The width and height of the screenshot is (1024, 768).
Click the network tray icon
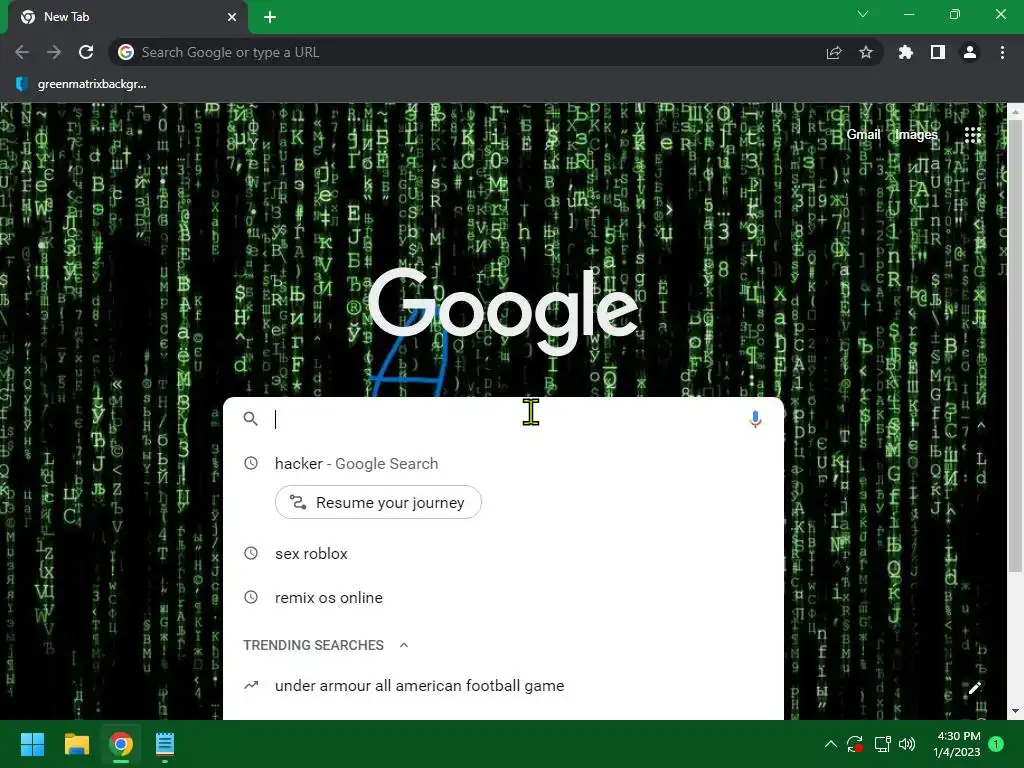(882, 744)
